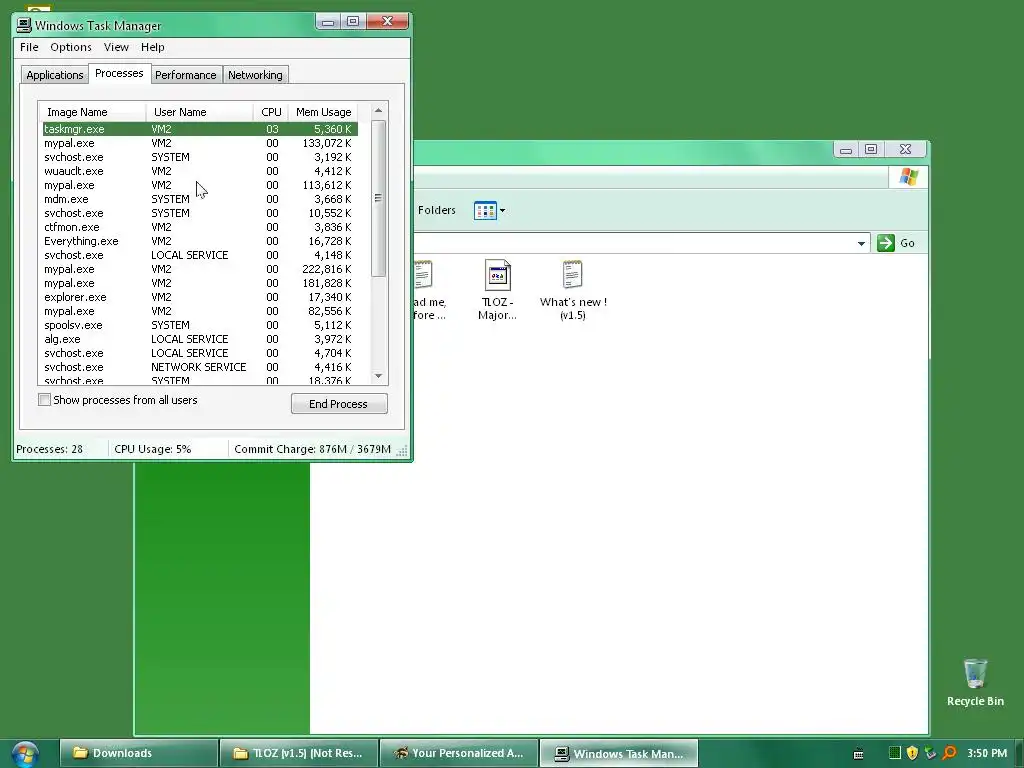Image resolution: width=1024 pixels, height=768 pixels.
Task: Click the 3:50 PM taskbar clock
Action: (x=987, y=753)
